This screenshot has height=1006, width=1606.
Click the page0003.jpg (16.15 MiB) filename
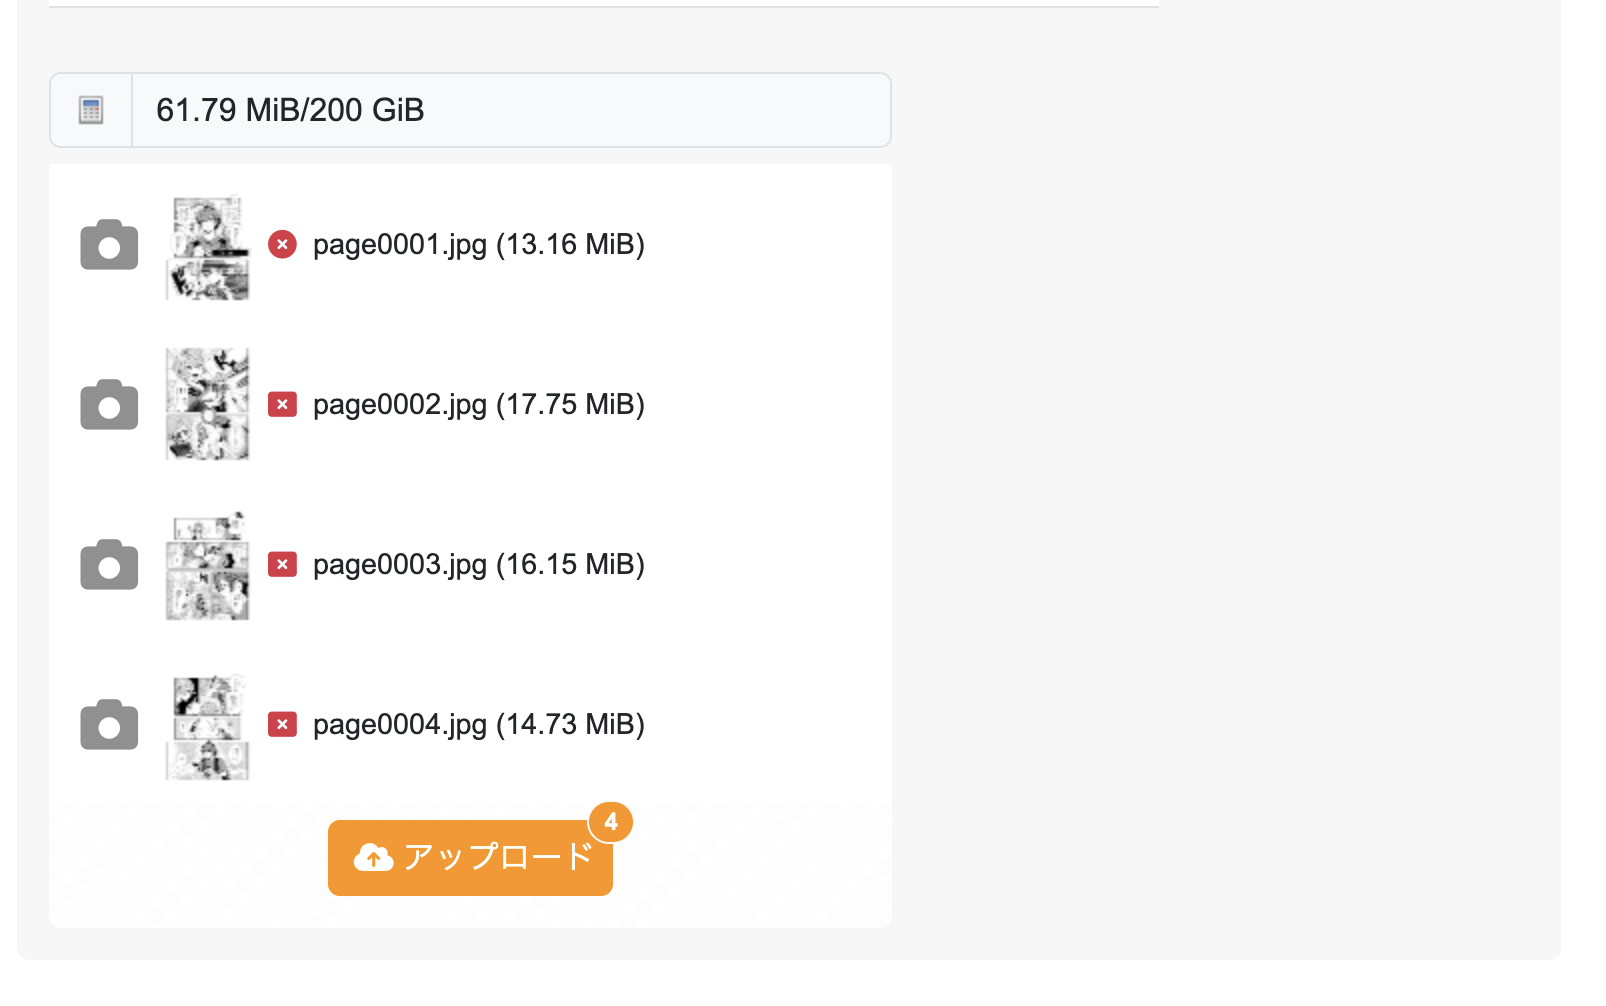(479, 565)
